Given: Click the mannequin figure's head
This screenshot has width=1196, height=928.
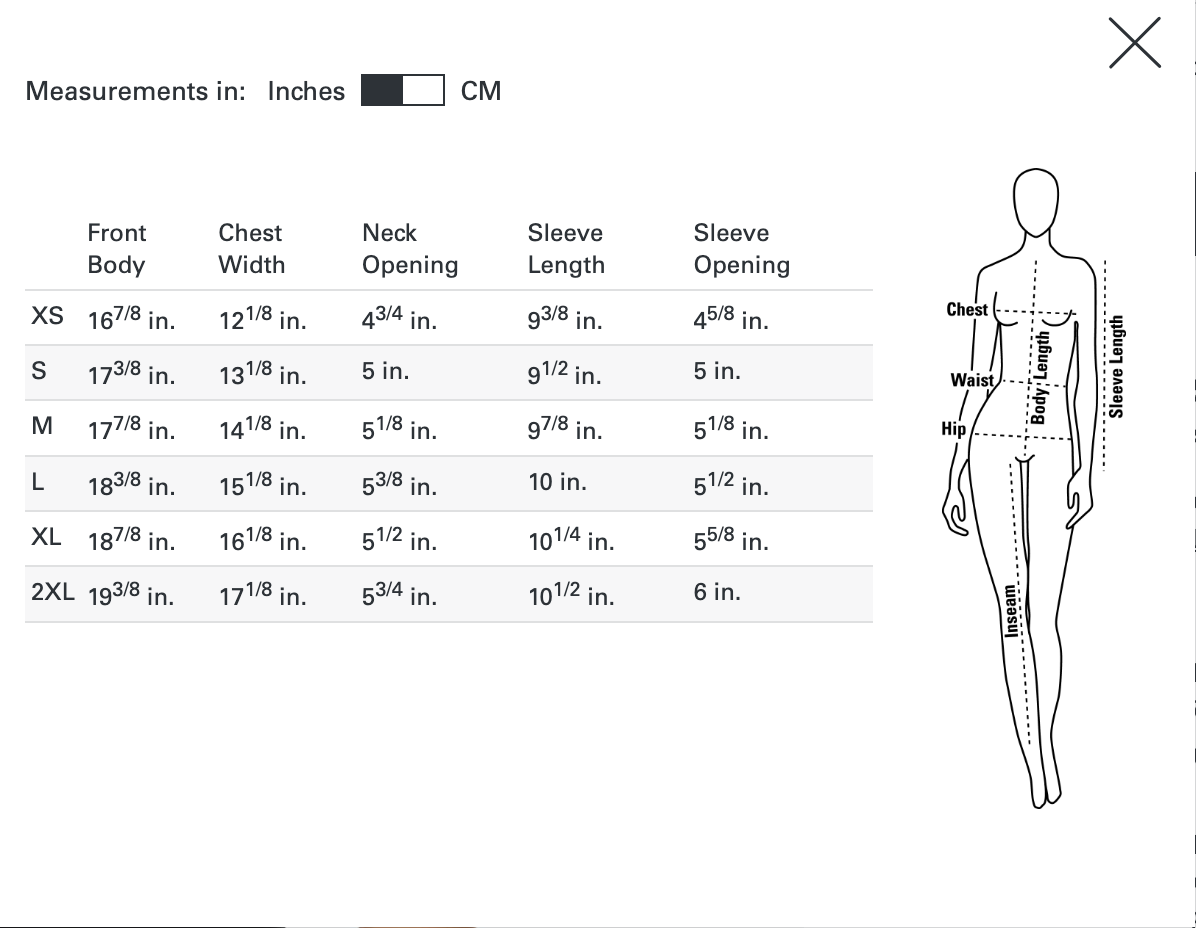Looking at the screenshot, I should pos(1036,203).
